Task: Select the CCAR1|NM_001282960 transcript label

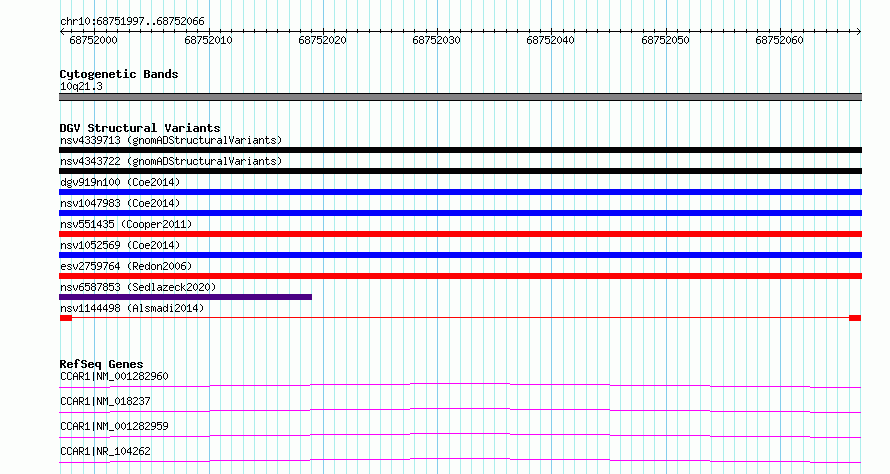Action: [x=114, y=376]
